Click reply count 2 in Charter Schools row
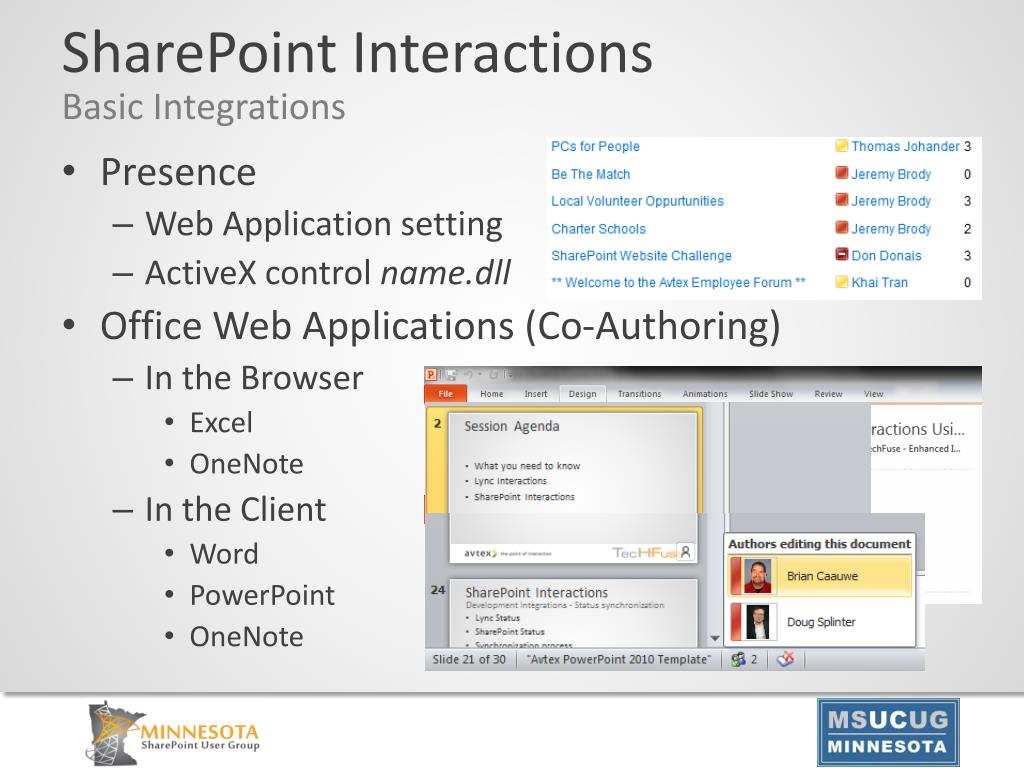The width and height of the screenshot is (1024, 768). pyautogui.click(x=967, y=229)
